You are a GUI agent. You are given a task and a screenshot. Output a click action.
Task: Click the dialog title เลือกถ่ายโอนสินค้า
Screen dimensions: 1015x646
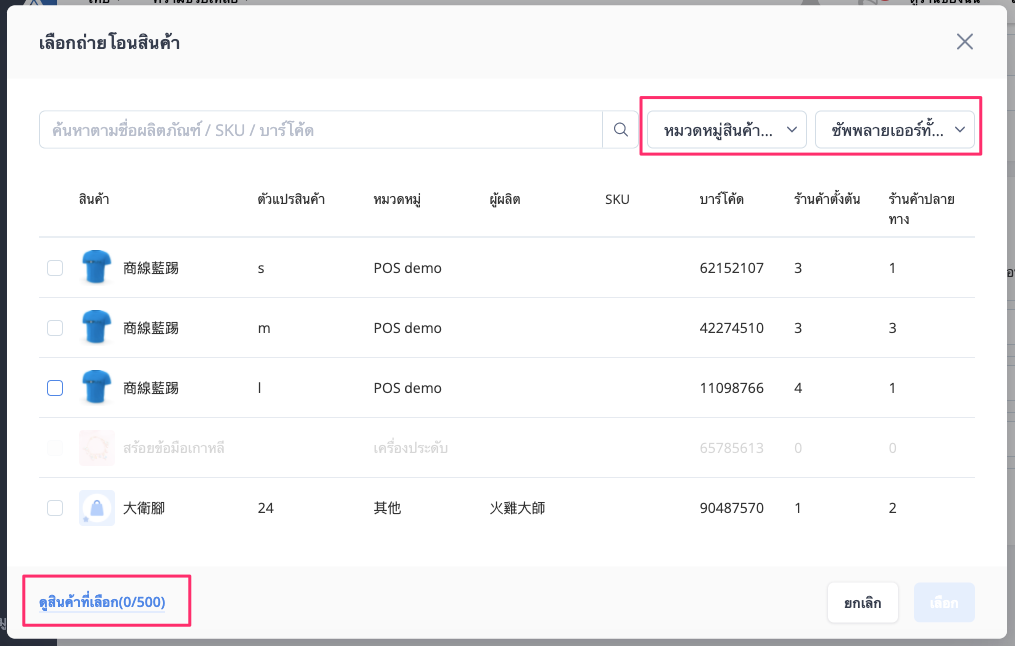click(x=109, y=43)
